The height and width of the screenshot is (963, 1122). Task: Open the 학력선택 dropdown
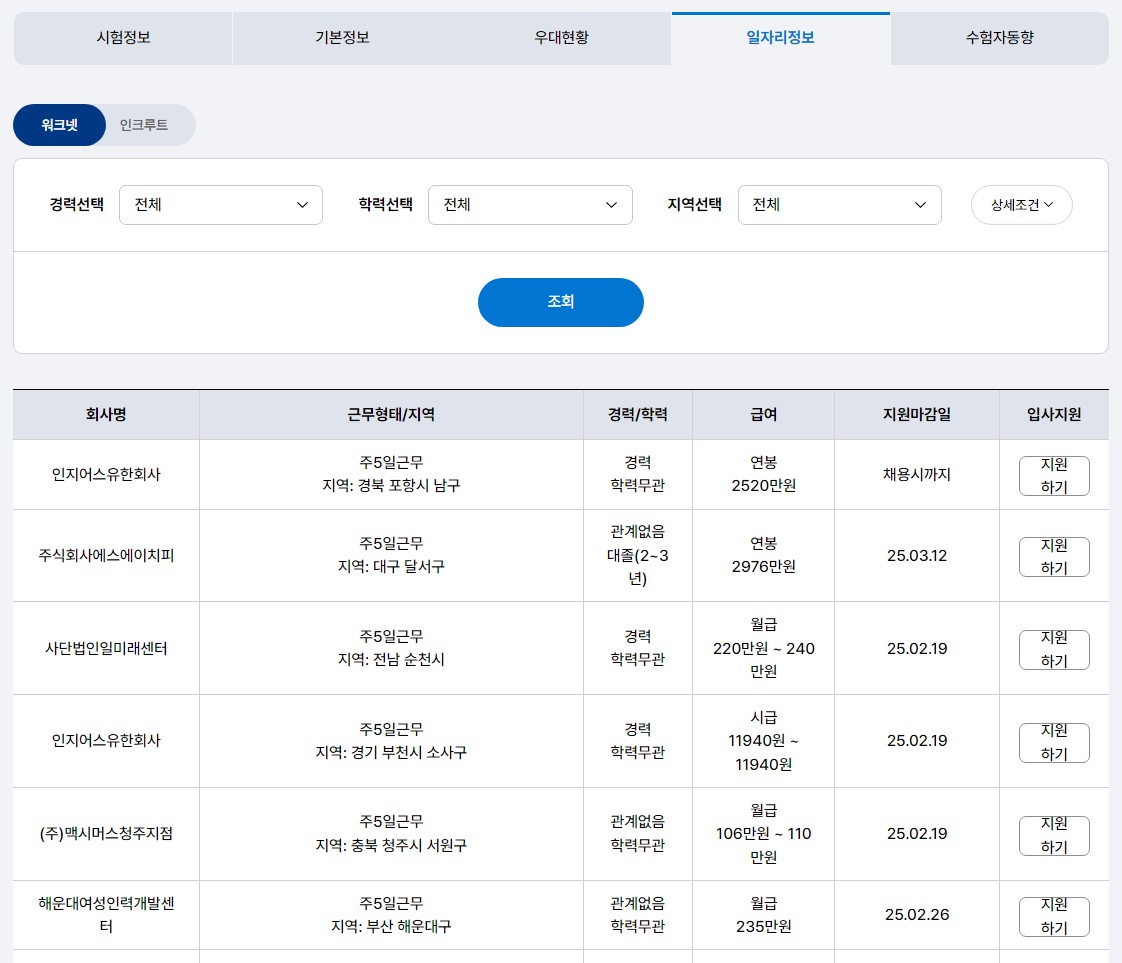(x=530, y=204)
